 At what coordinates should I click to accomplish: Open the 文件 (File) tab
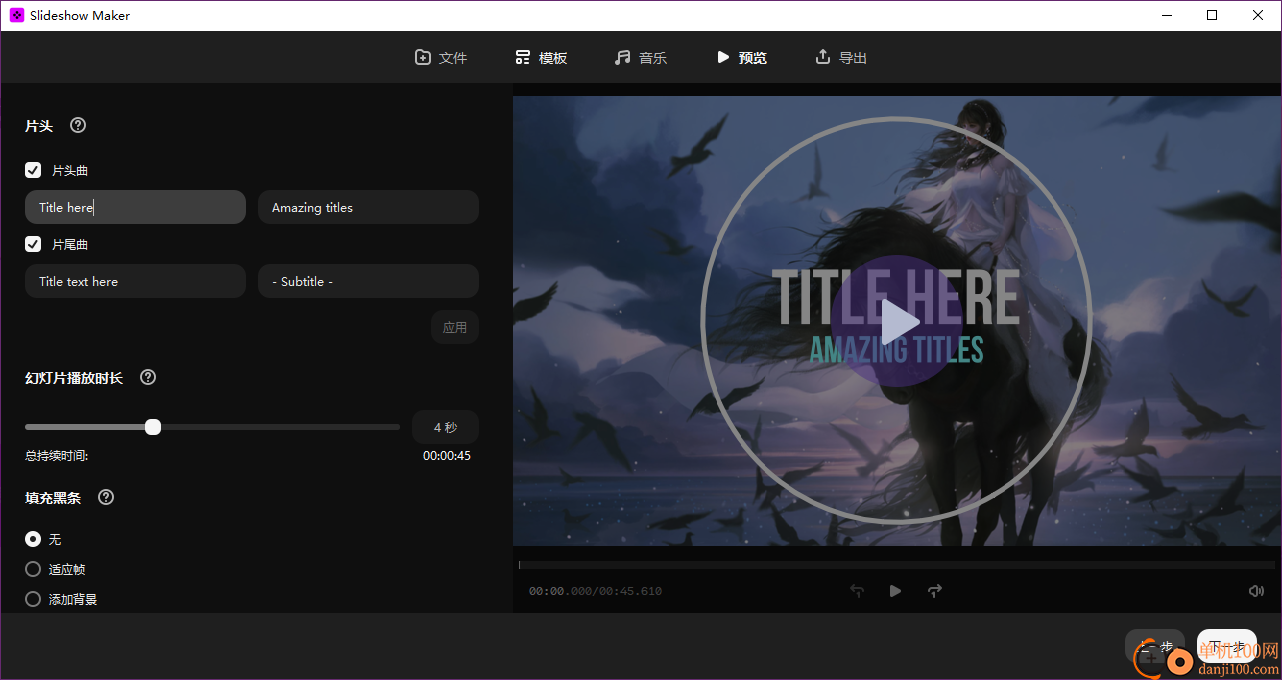[x=441, y=58]
